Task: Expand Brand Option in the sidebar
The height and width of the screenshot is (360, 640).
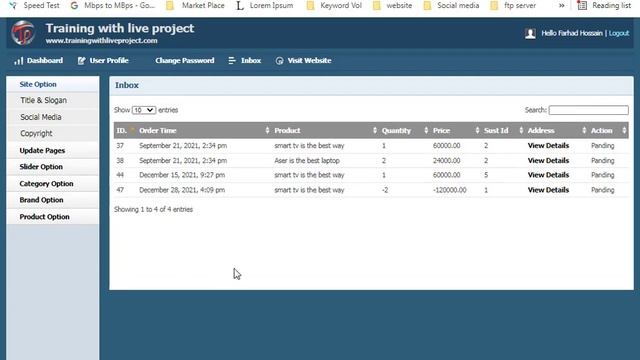Action: (x=53, y=200)
